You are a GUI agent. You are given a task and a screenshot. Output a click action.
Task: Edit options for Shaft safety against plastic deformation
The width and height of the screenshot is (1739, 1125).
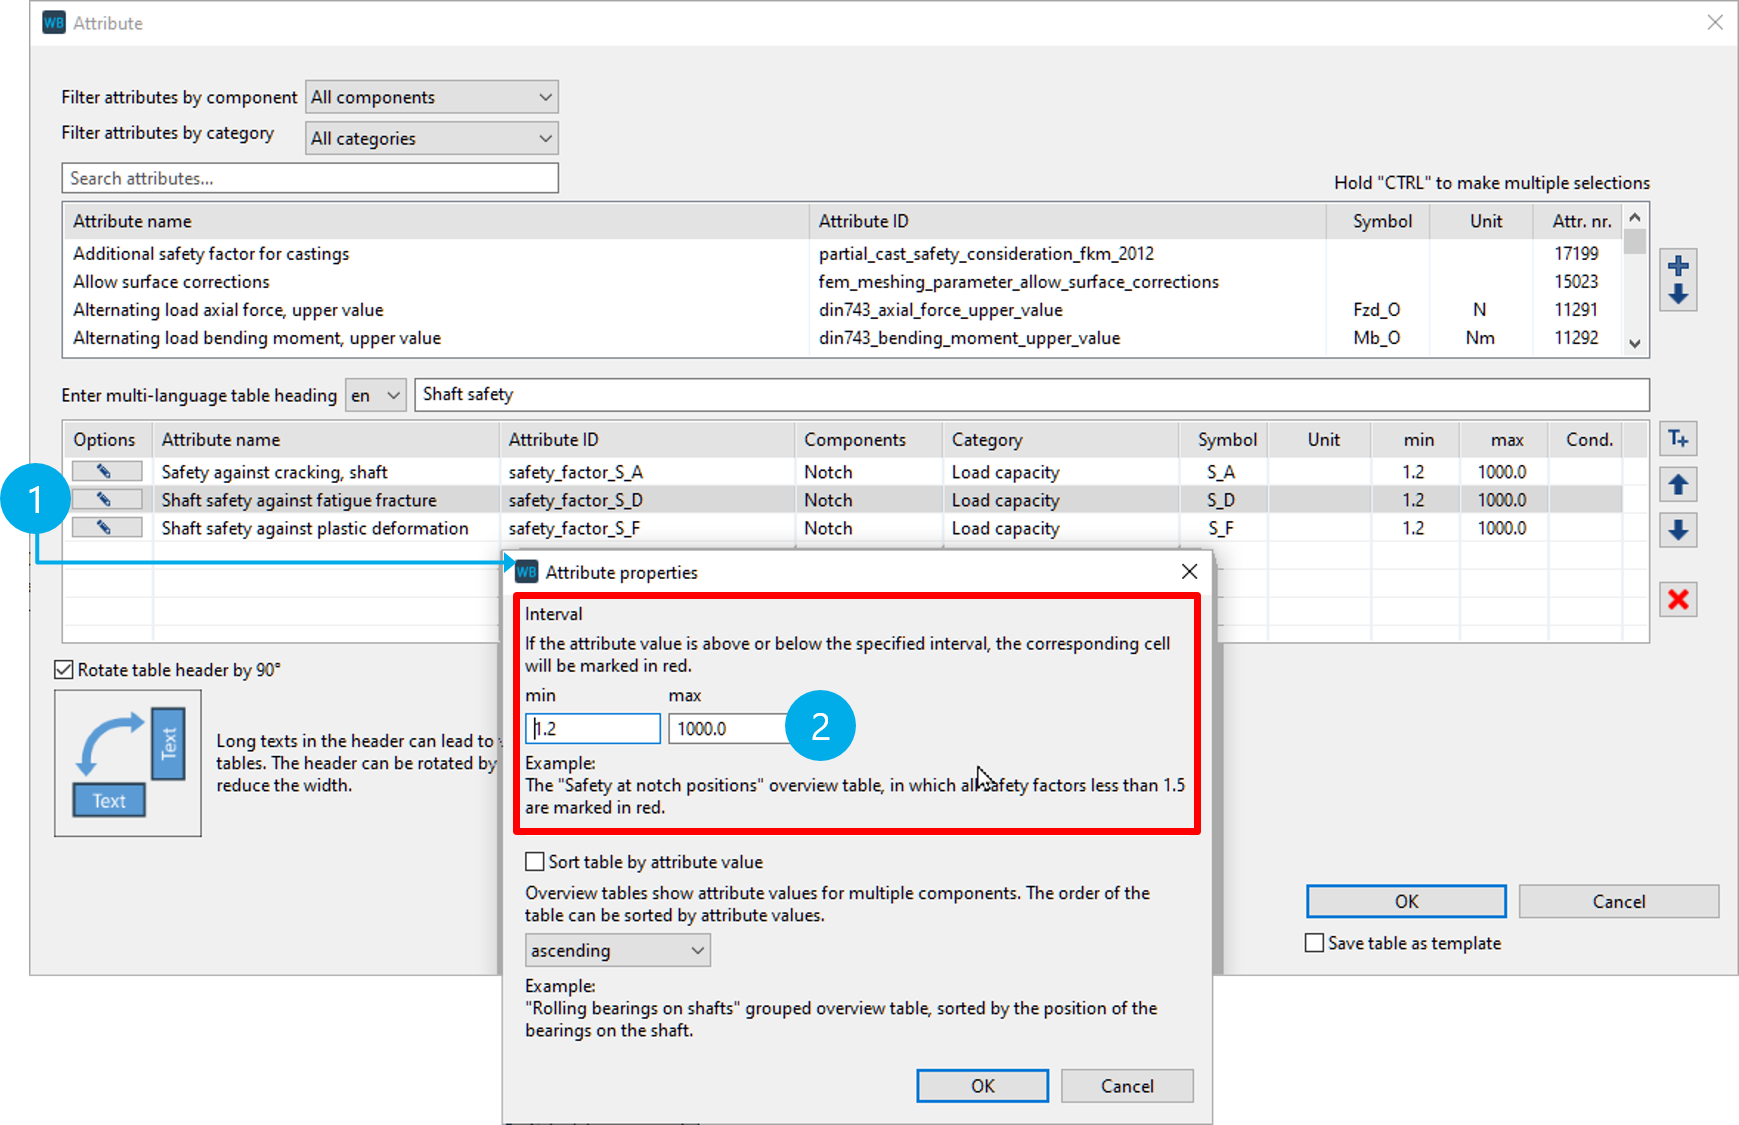click(106, 527)
